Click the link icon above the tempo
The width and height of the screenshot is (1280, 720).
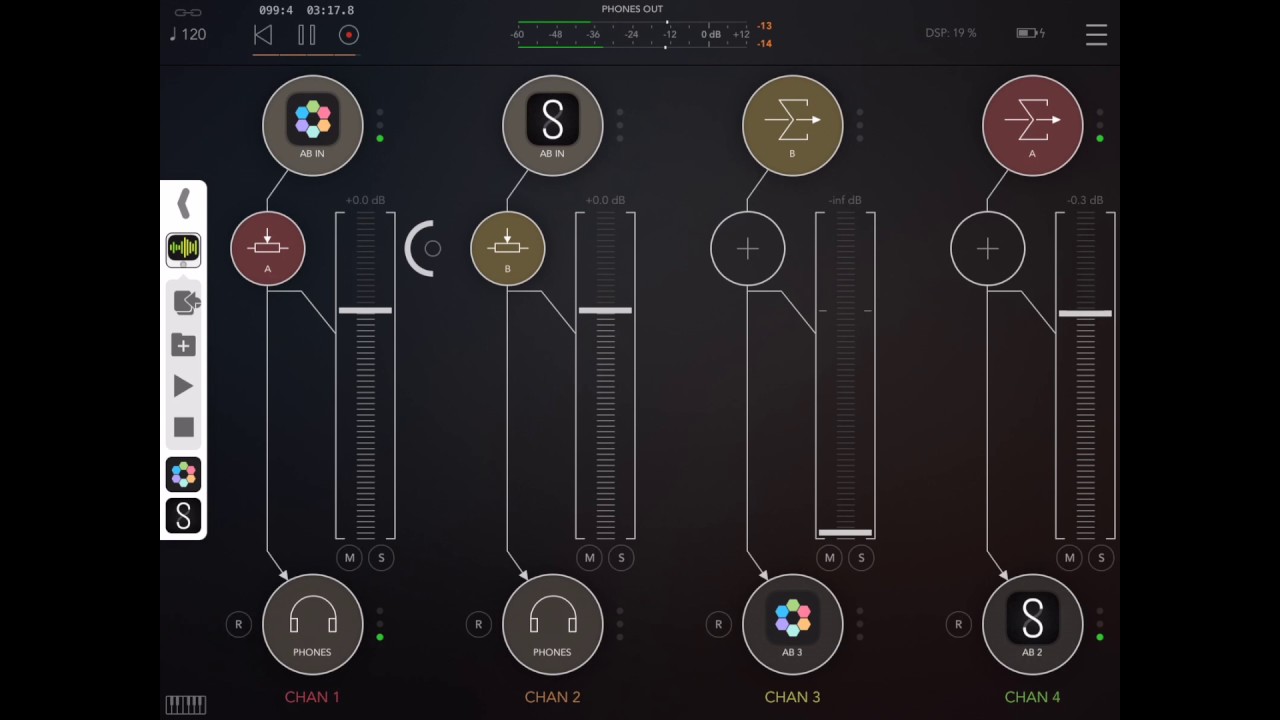coord(187,12)
